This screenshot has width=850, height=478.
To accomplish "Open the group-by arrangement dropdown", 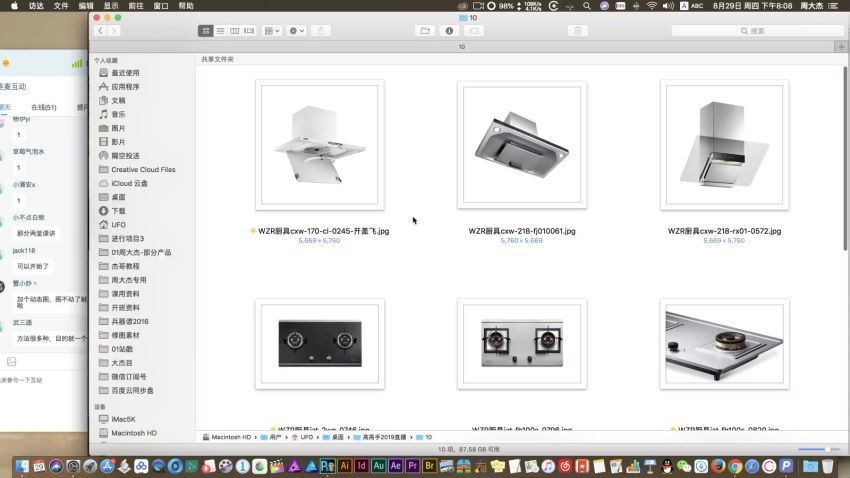I will pyautogui.click(x=272, y=31).
